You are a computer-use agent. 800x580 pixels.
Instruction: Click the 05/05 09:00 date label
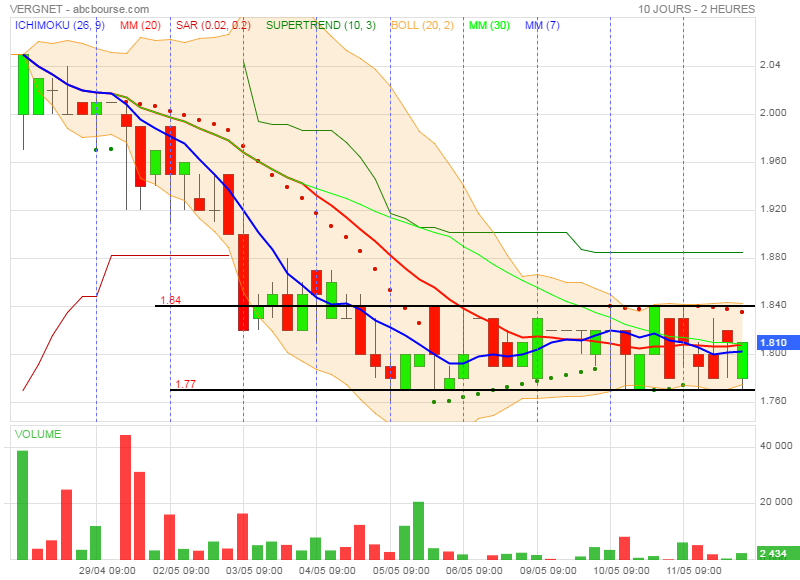401,570
